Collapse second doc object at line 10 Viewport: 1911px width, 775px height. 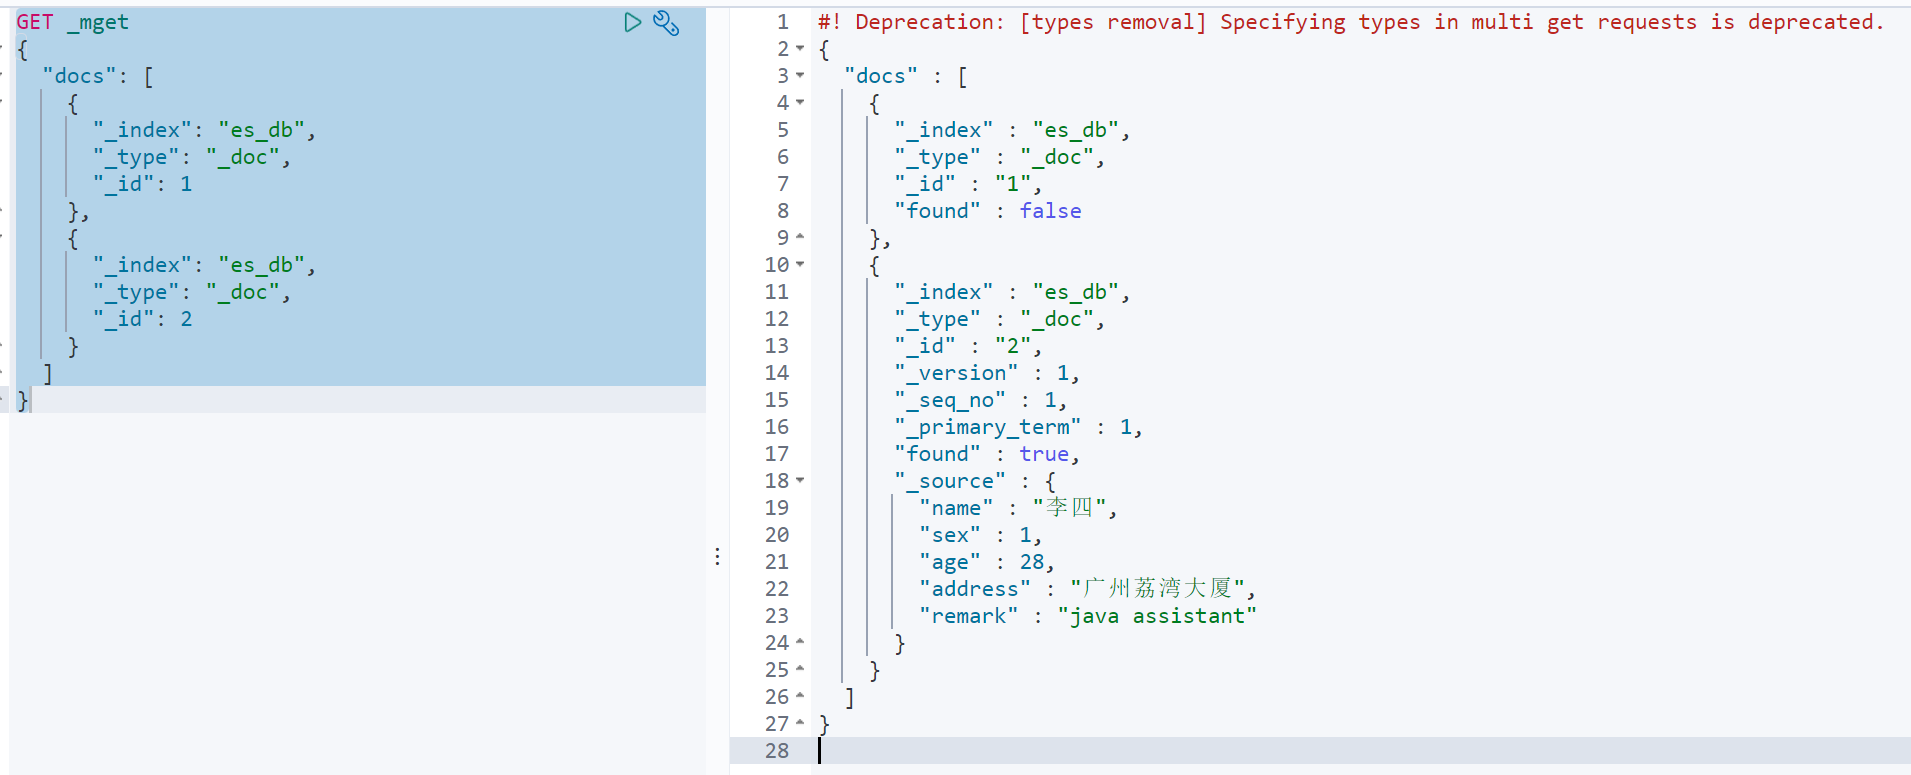point(800,265)
